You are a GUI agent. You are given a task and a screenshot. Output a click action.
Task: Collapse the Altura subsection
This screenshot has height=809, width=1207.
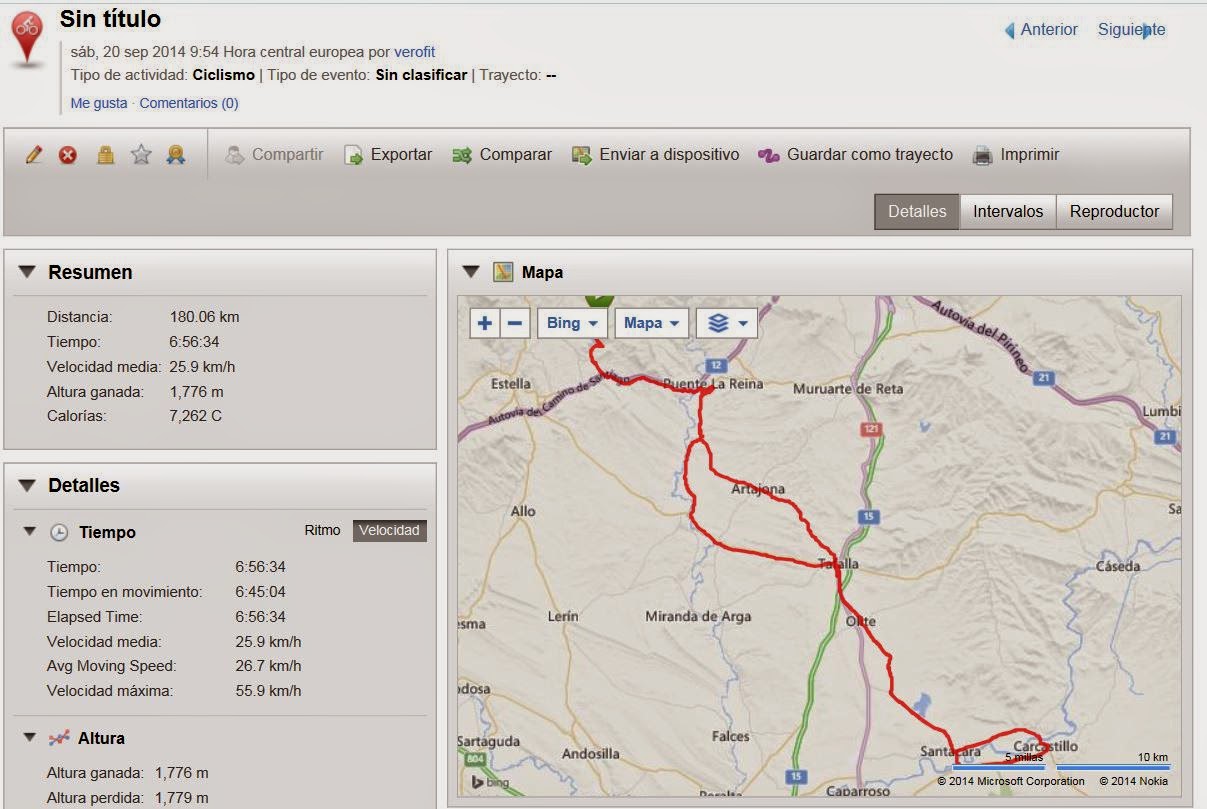pos(30,738)
